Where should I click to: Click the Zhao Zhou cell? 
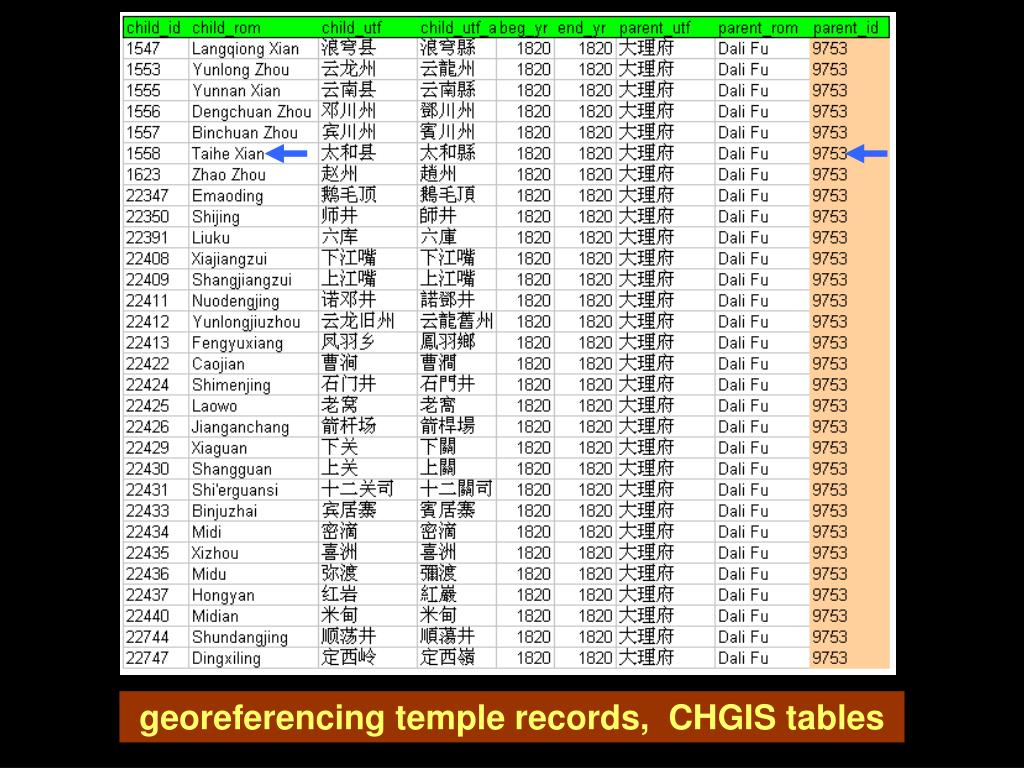[253, 175]
